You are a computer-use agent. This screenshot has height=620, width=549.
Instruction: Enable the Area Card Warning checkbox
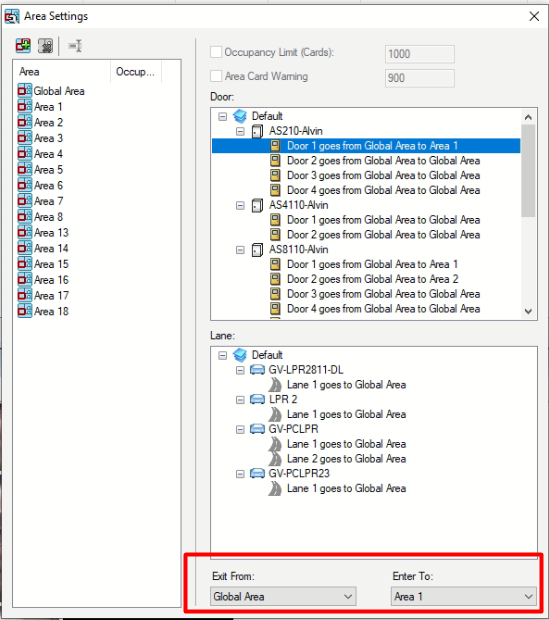[x=216, y=76]
